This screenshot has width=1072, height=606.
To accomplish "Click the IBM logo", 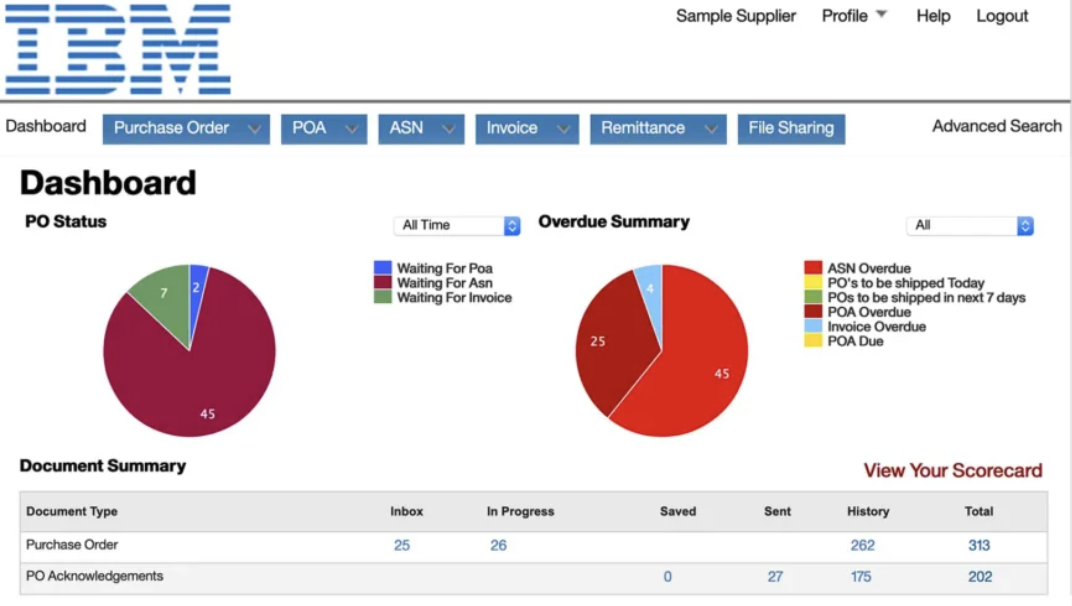I will coord(115,50).
